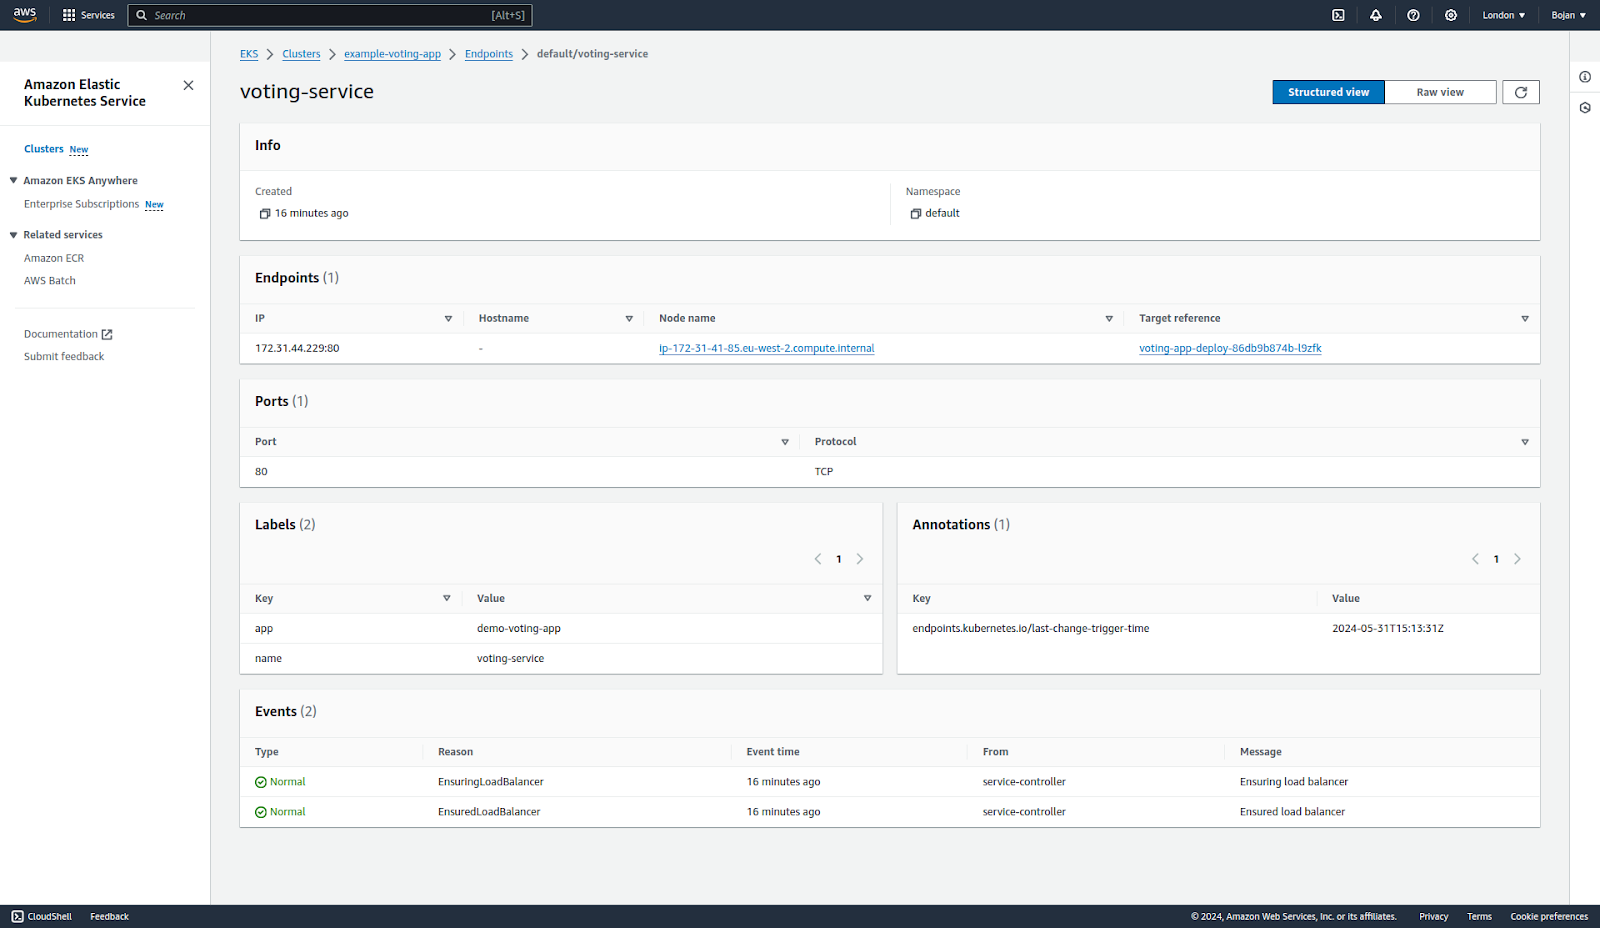Click the AWS logo home icon
The image size is (1600, 928).
25,15
